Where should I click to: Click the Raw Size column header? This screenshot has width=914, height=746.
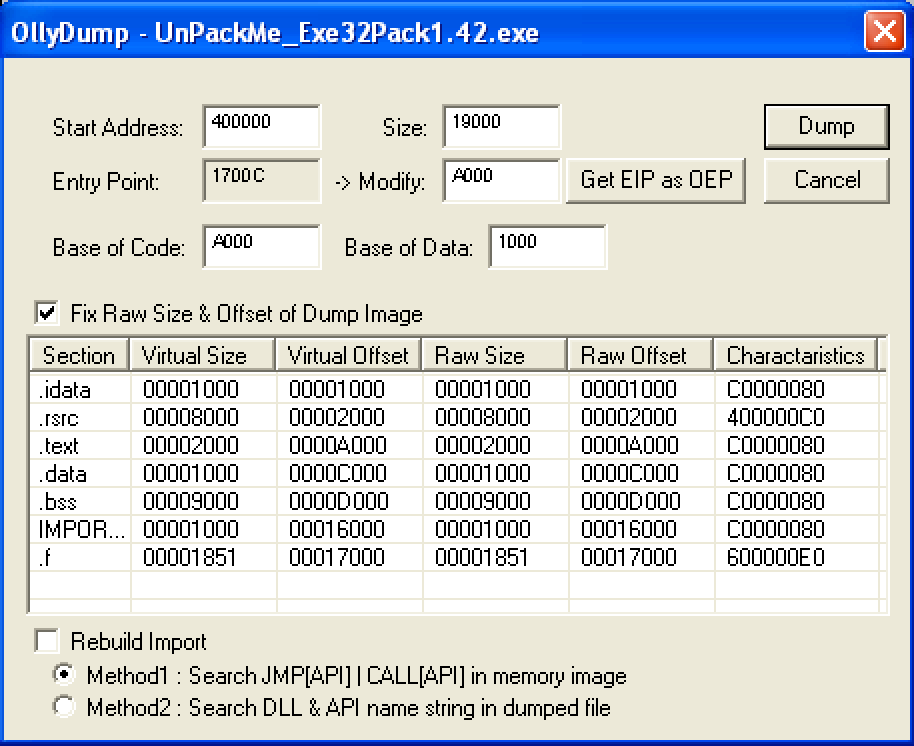pyautogui.click(x=494, y=355)
